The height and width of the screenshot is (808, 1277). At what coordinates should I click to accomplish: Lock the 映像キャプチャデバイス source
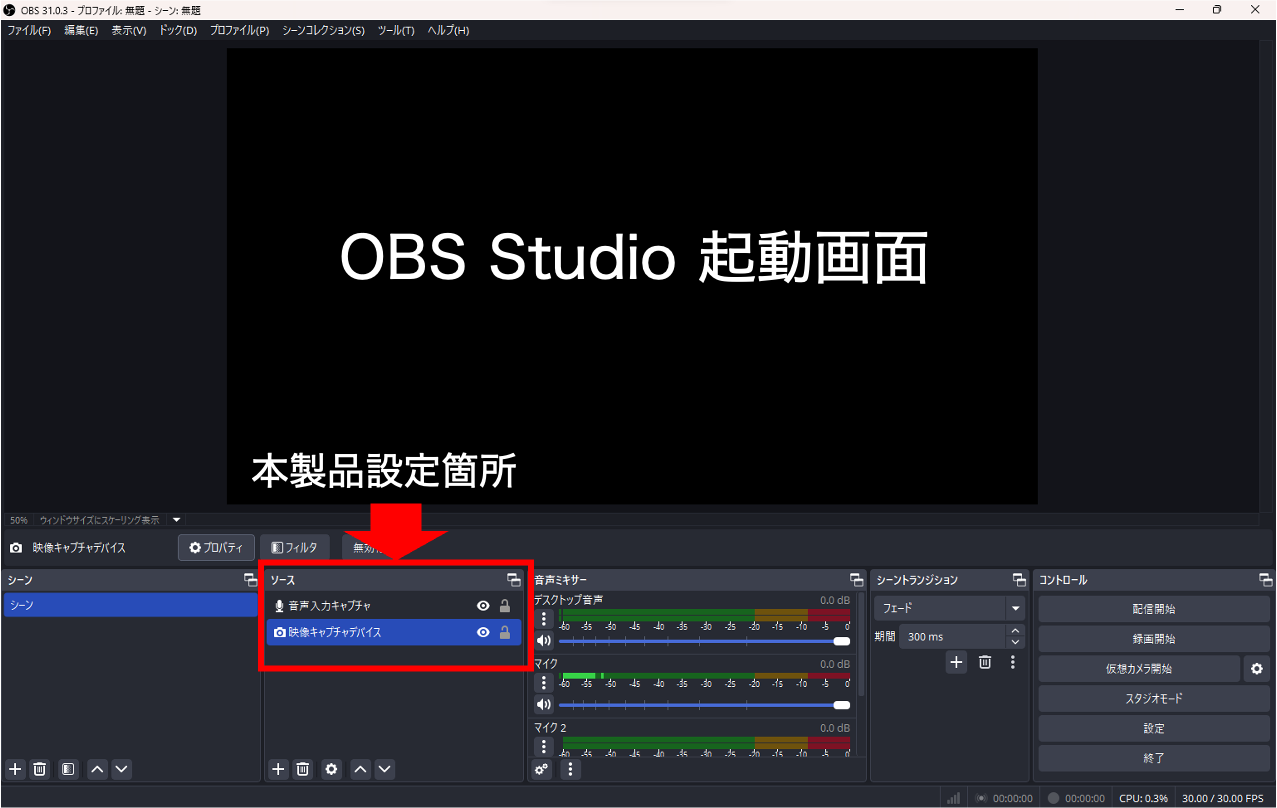[505, 632]
